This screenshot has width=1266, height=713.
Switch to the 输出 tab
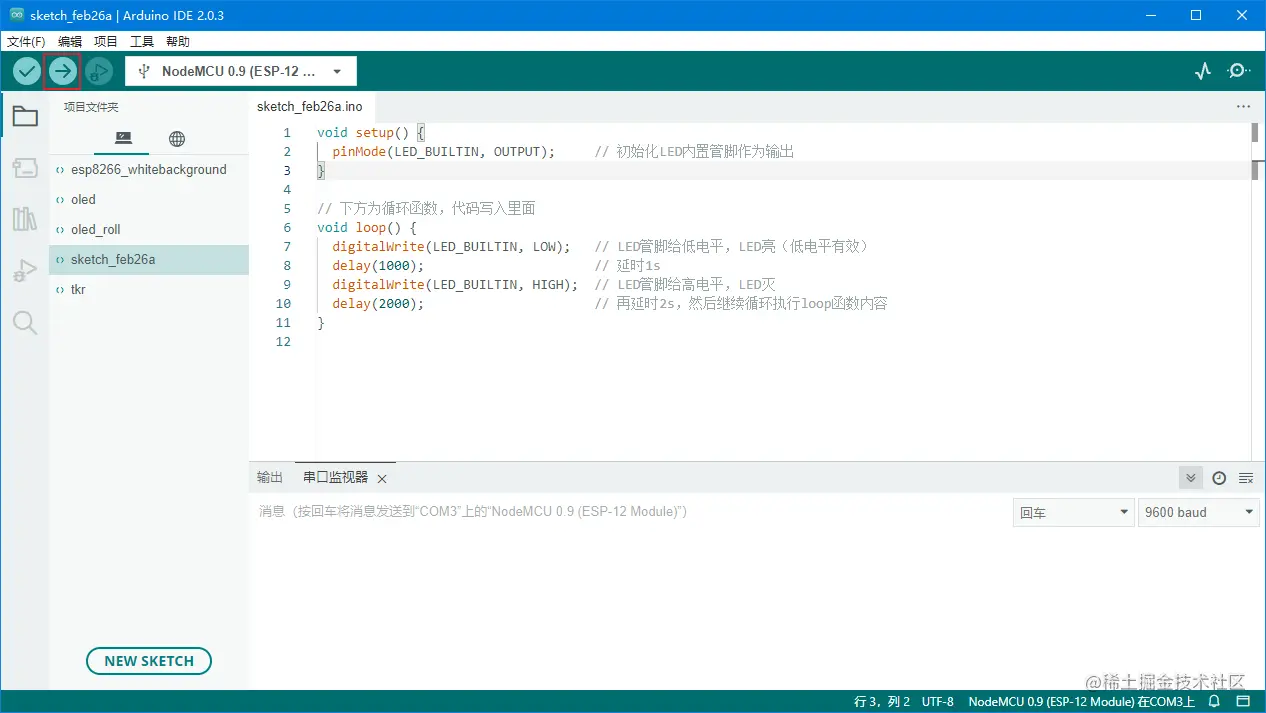coord(270,478)
